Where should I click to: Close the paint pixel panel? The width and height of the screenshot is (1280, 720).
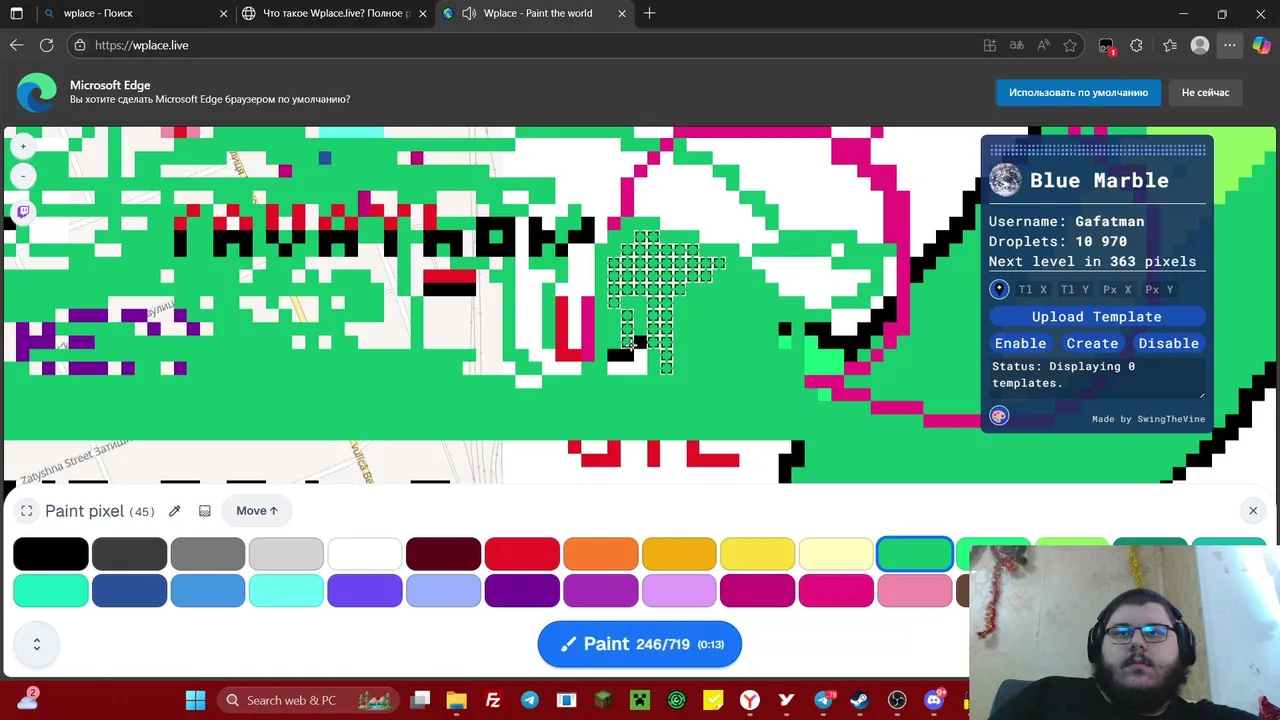1253,511
